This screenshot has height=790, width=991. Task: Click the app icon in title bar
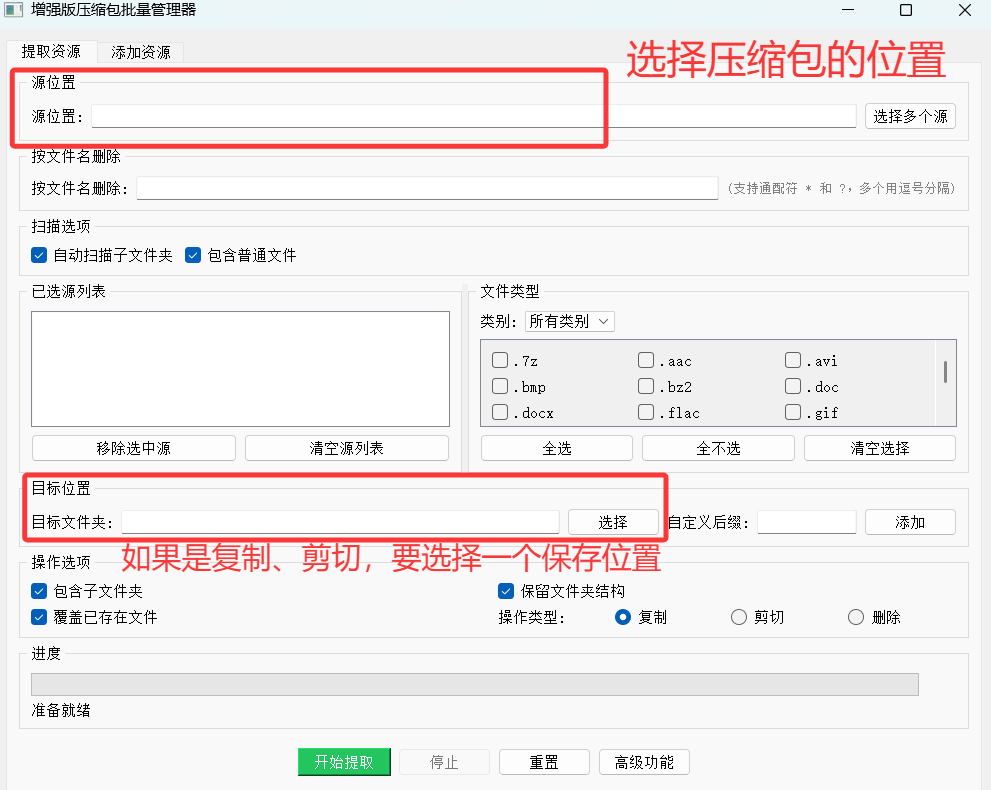point(14,11)
